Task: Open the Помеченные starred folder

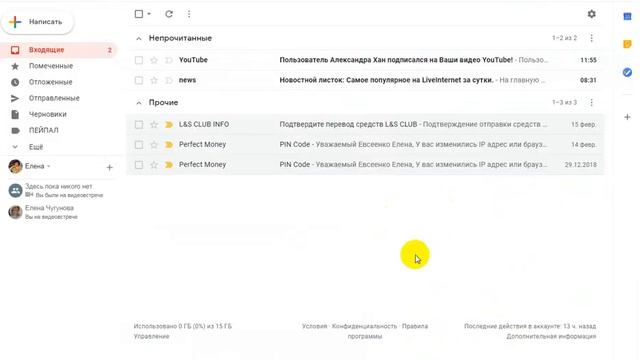Action: click(x=51, y=66)
